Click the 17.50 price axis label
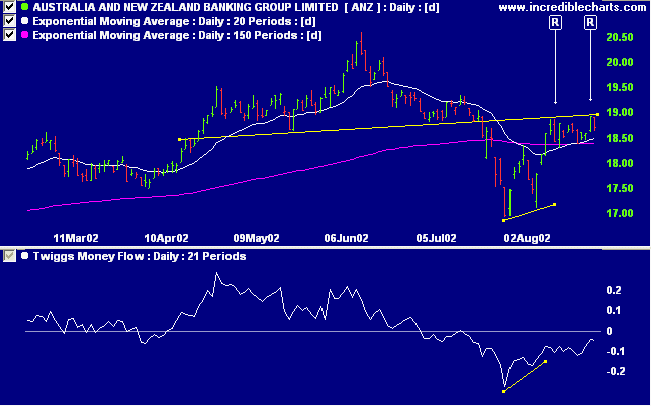Image resolution: width=651 pixels, height=406 pixels. (620, 188)
